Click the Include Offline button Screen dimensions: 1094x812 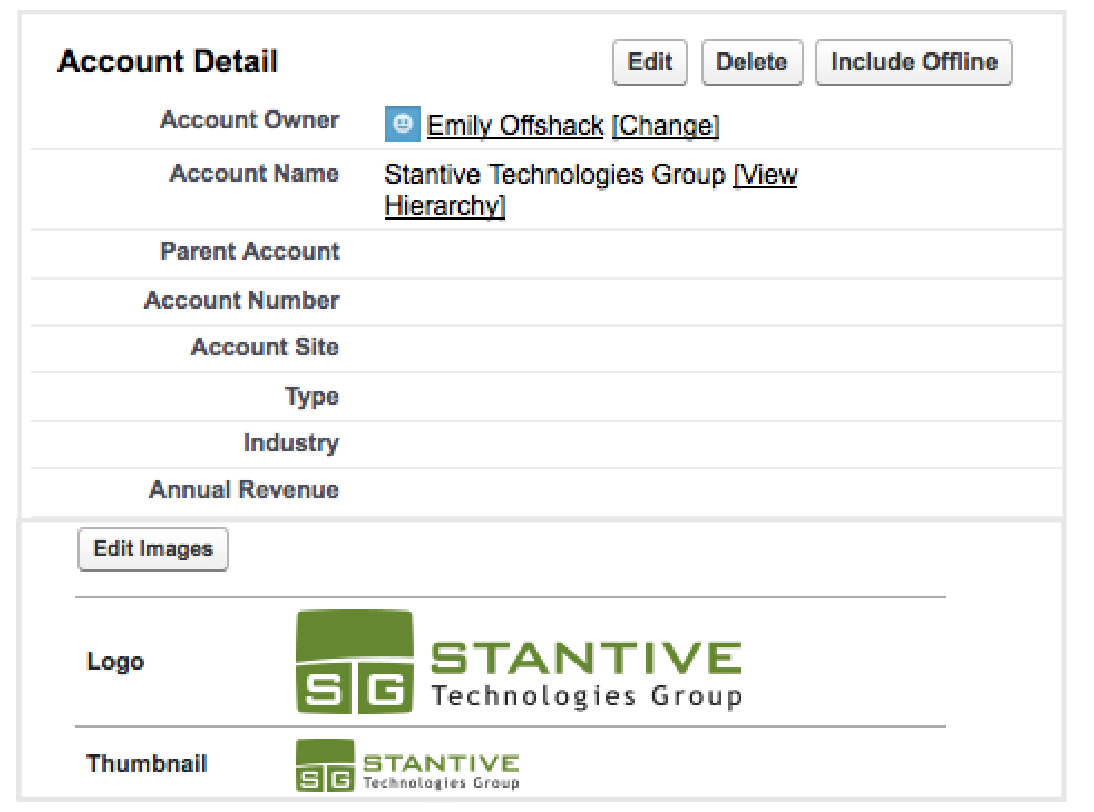pyautogui.click(x=914, y=63)
